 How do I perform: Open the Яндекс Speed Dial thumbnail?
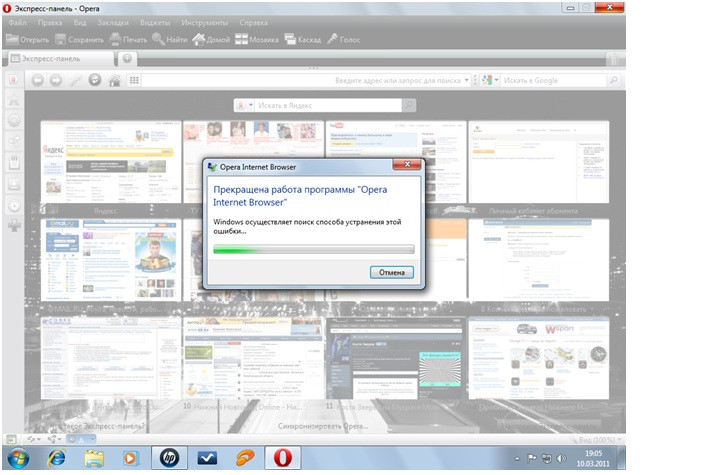[x=111, y=162]
